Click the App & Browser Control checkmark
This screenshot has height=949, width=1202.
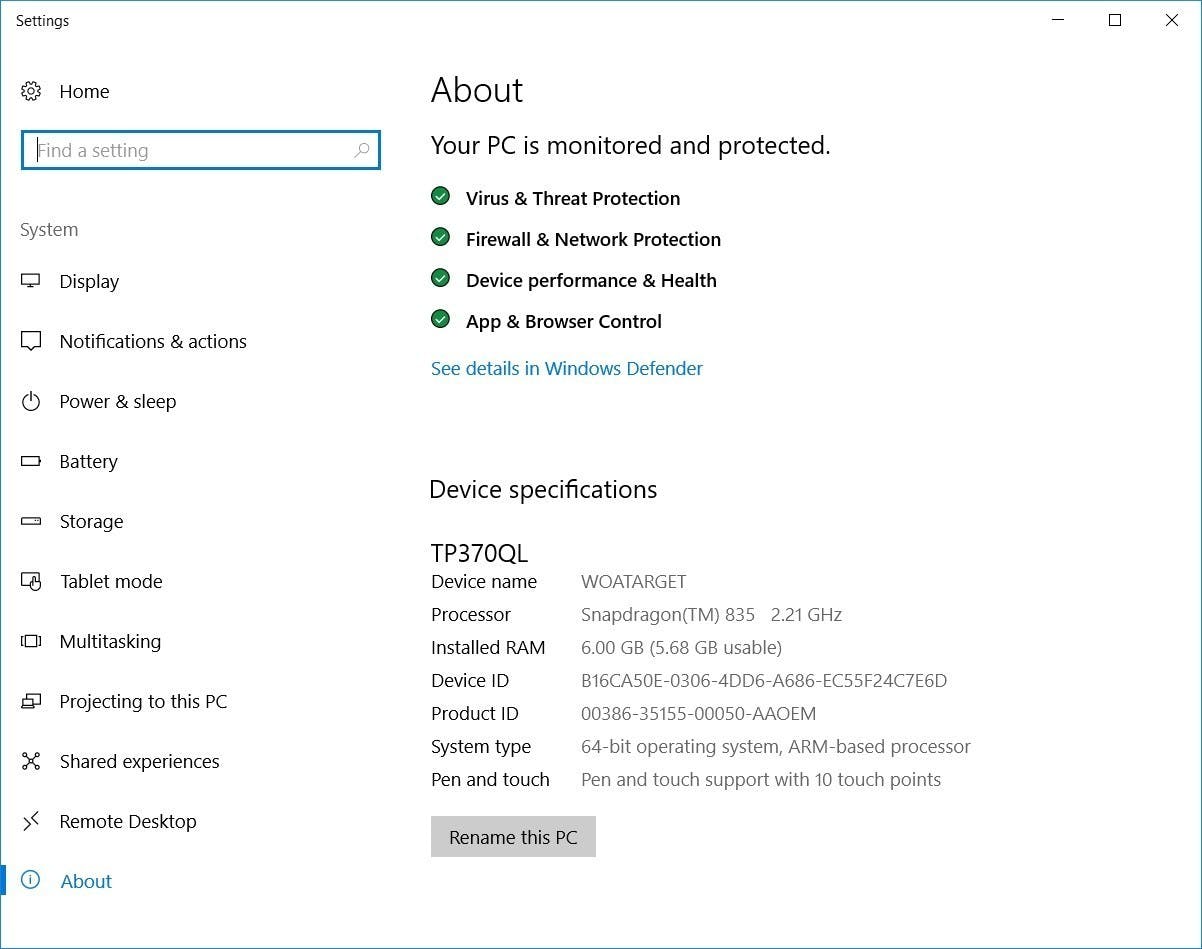click(x=440, y=319)
